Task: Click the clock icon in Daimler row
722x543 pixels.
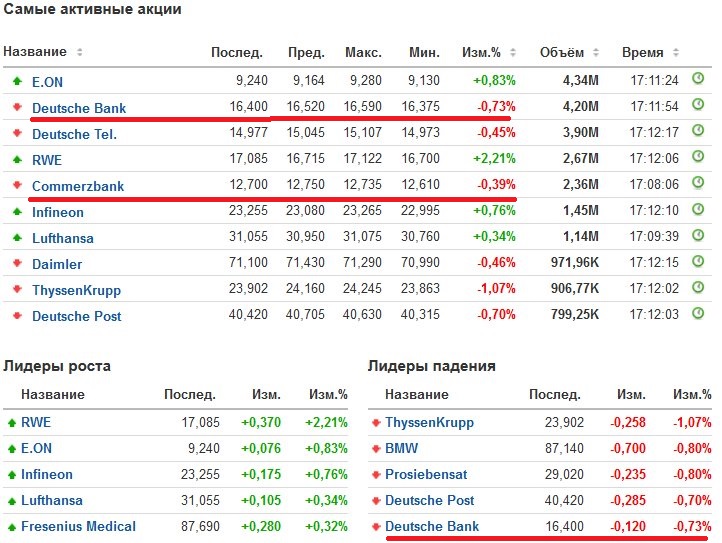Action: 698,261
